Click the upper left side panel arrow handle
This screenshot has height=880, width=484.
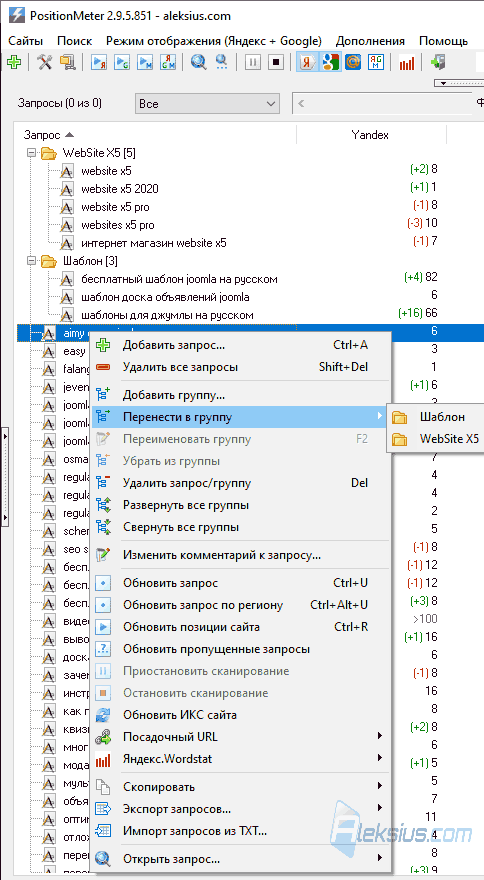point(4,436)
